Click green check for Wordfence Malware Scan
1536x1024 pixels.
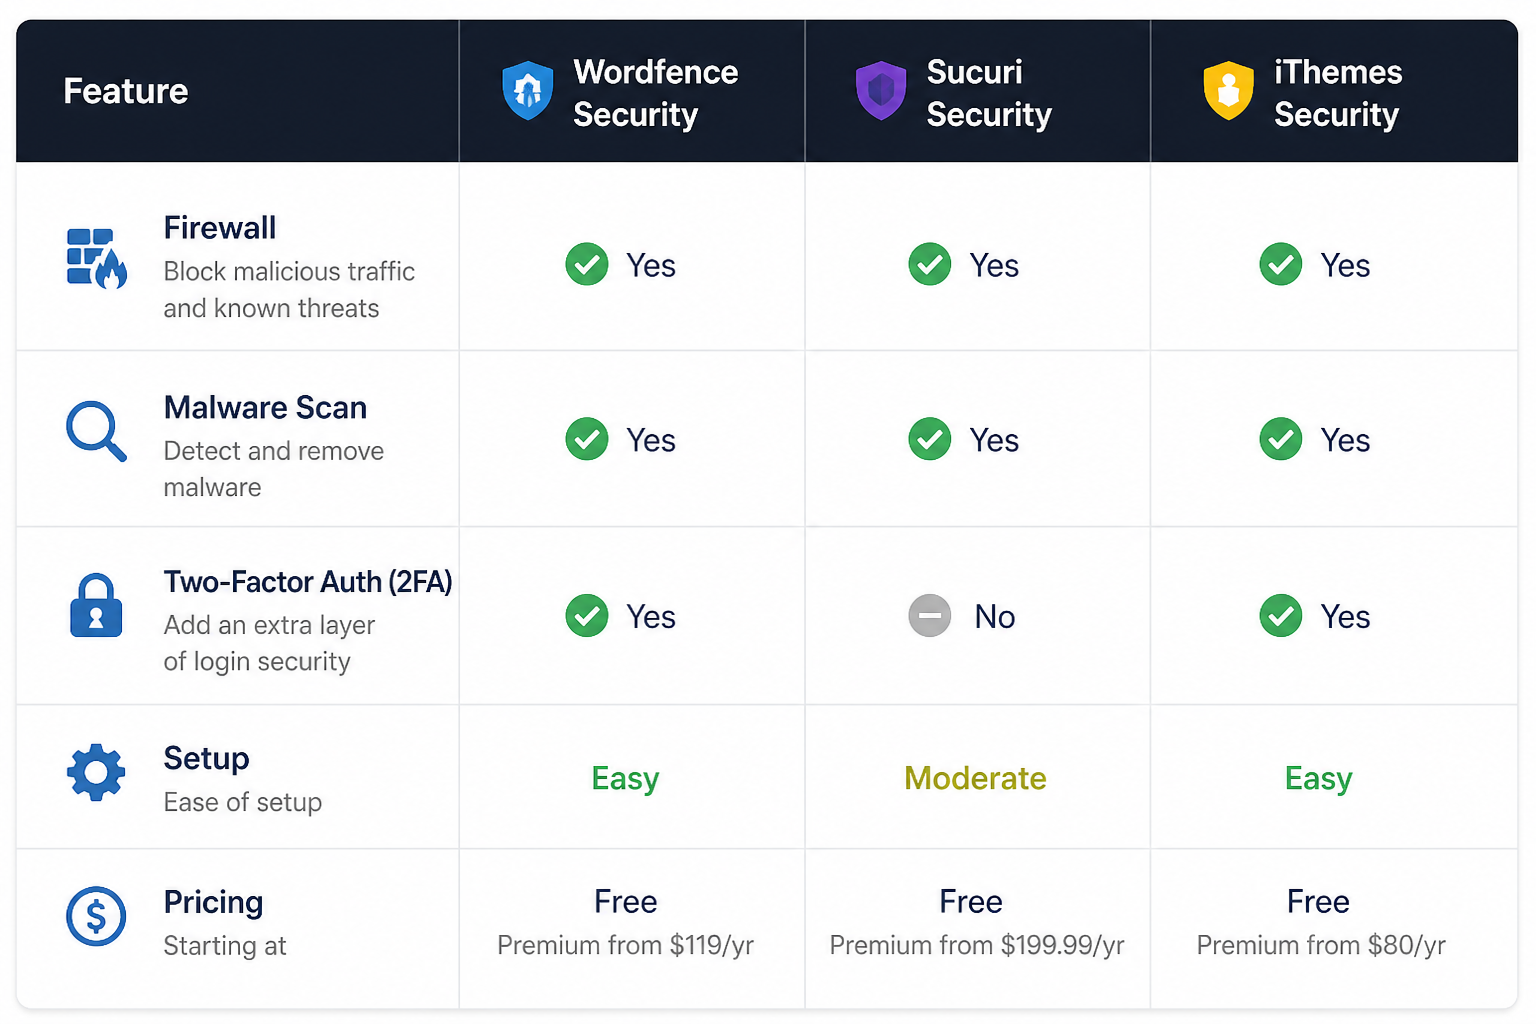587,439
